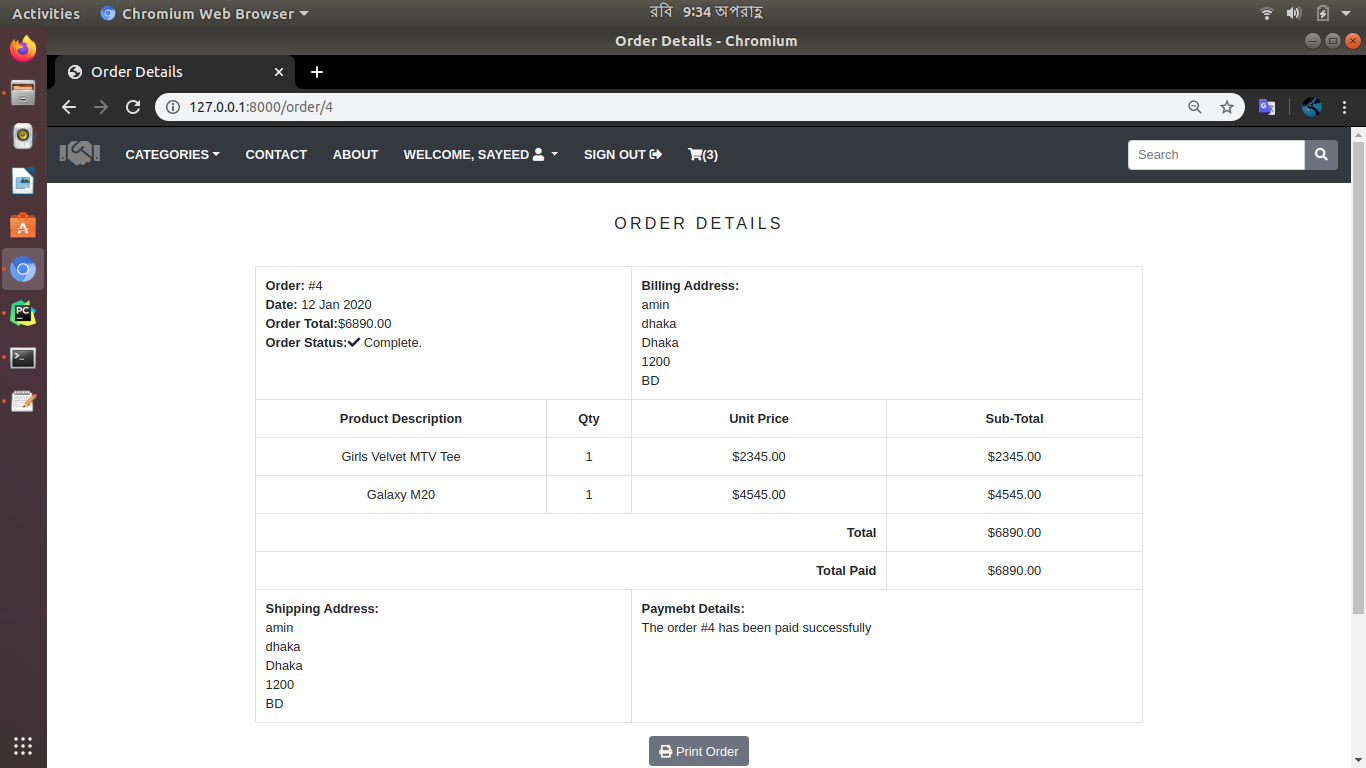Click the Print Order button

[x=699, y=751]
